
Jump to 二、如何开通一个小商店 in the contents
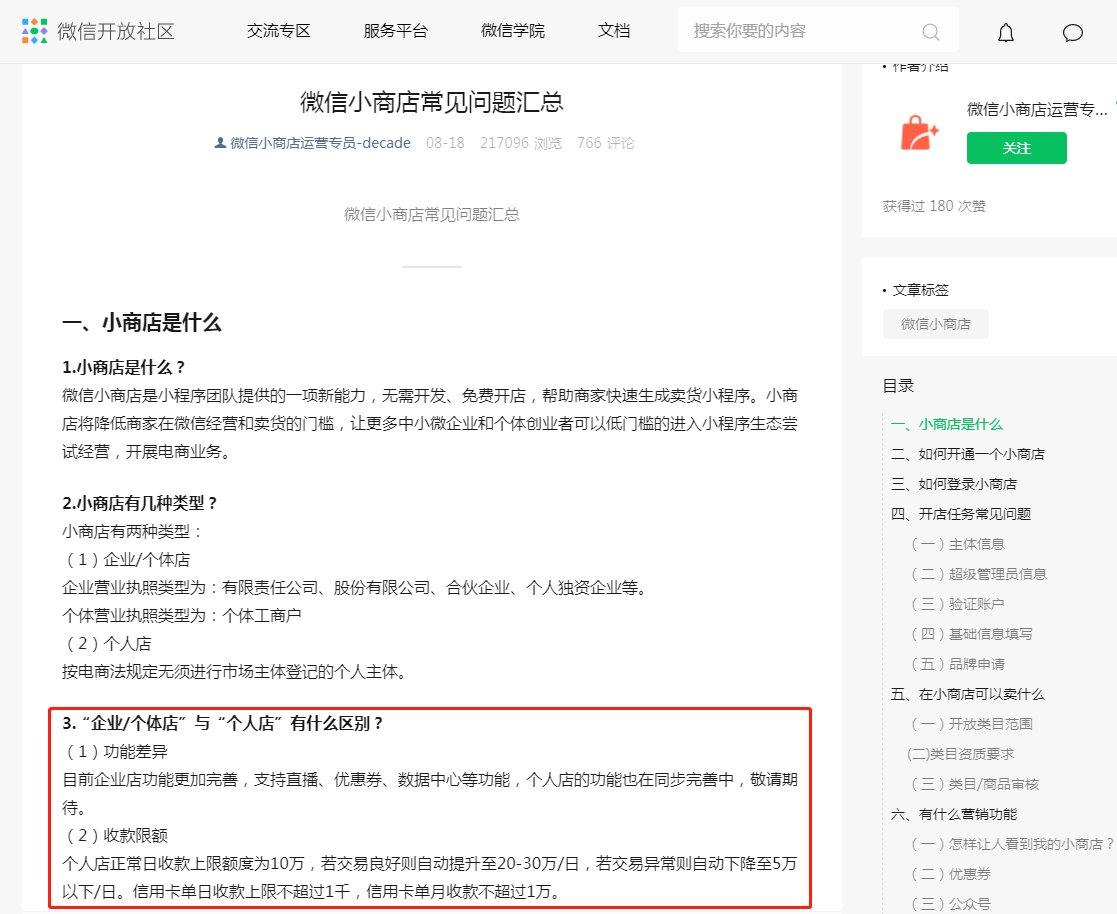click(967, 454)
